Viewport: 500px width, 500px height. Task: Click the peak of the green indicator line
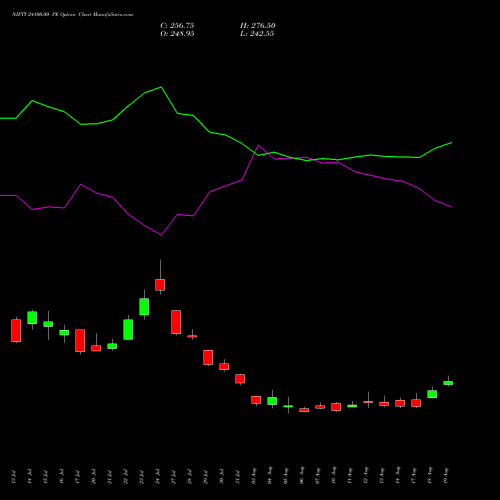[161, 87]
